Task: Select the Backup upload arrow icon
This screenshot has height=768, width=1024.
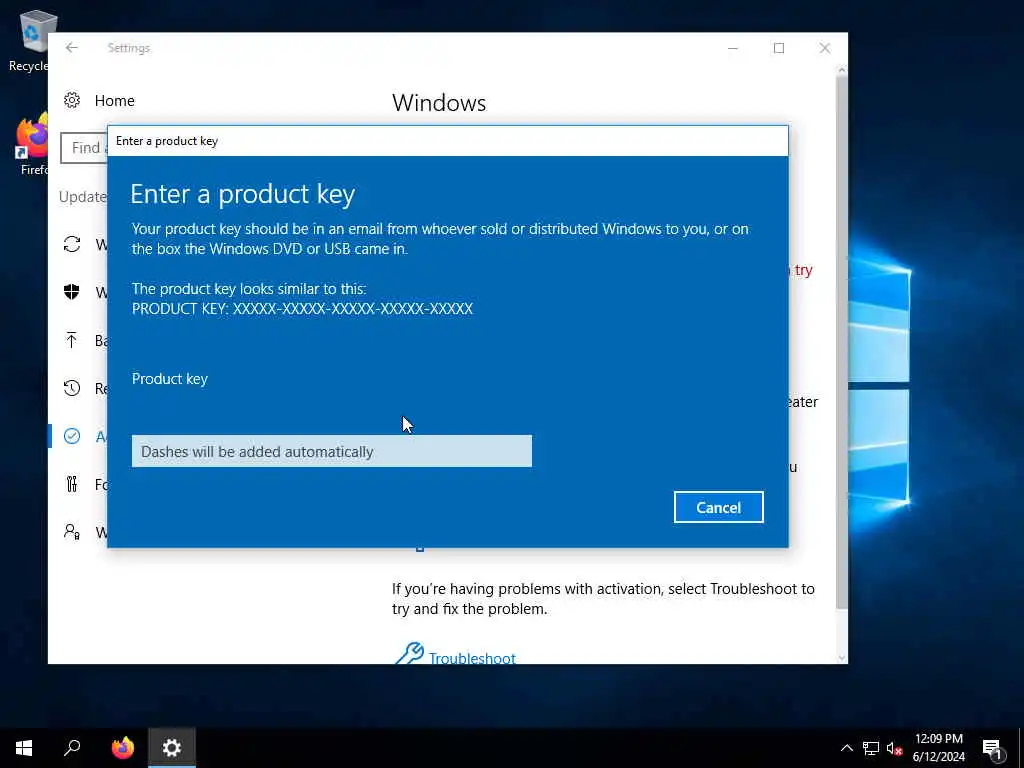Action: coord(72,340)
